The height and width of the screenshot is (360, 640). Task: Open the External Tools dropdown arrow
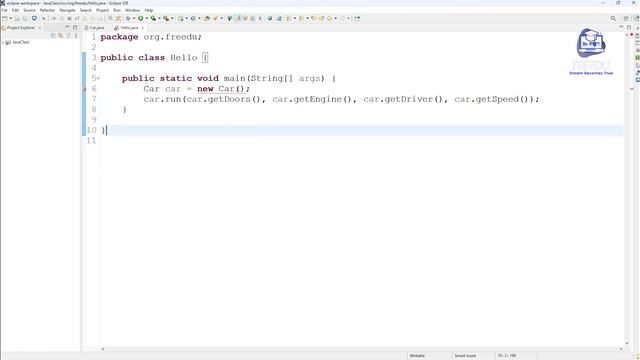point(172,18)
